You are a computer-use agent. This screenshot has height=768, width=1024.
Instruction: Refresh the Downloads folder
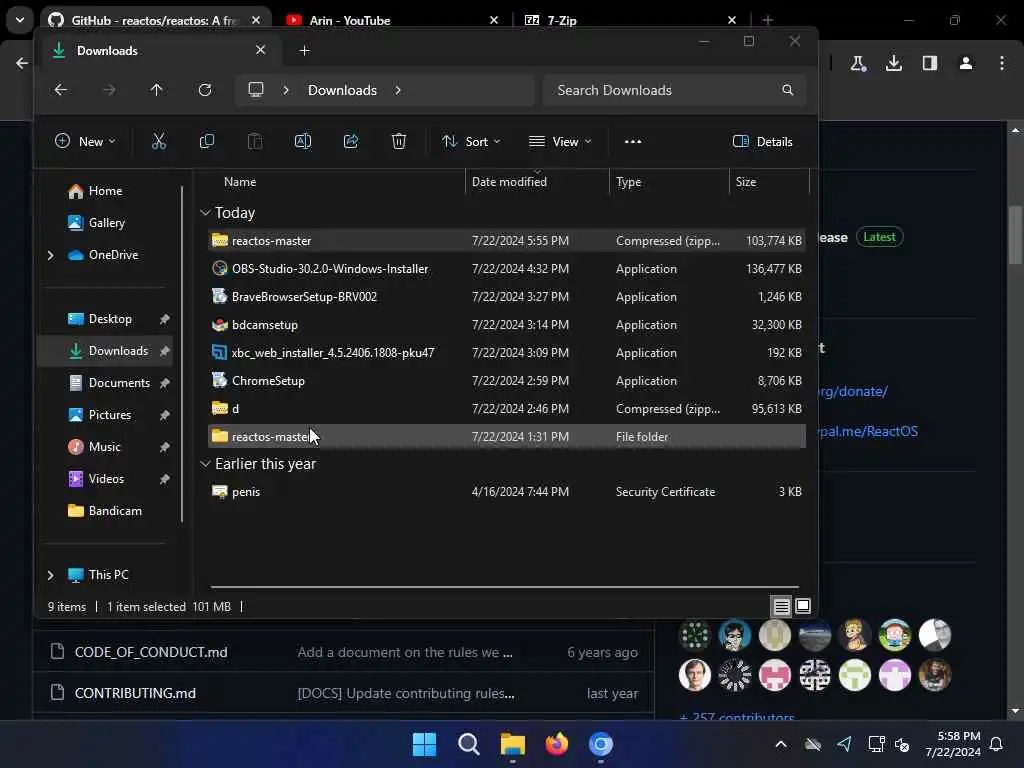(x=205, y=90)
